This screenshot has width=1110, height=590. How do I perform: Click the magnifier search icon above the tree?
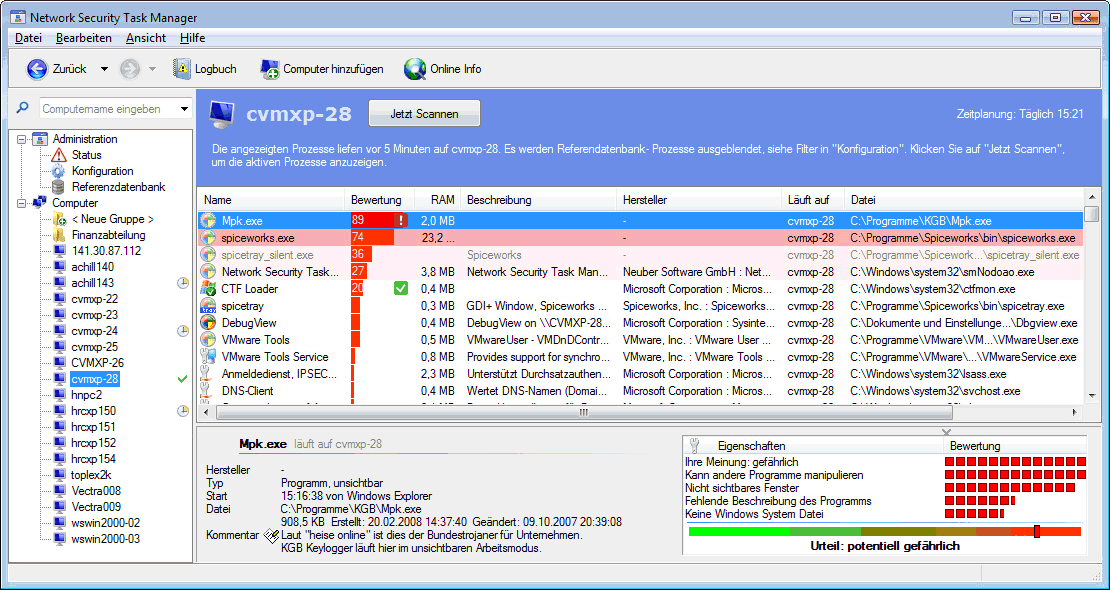[23, 107]
